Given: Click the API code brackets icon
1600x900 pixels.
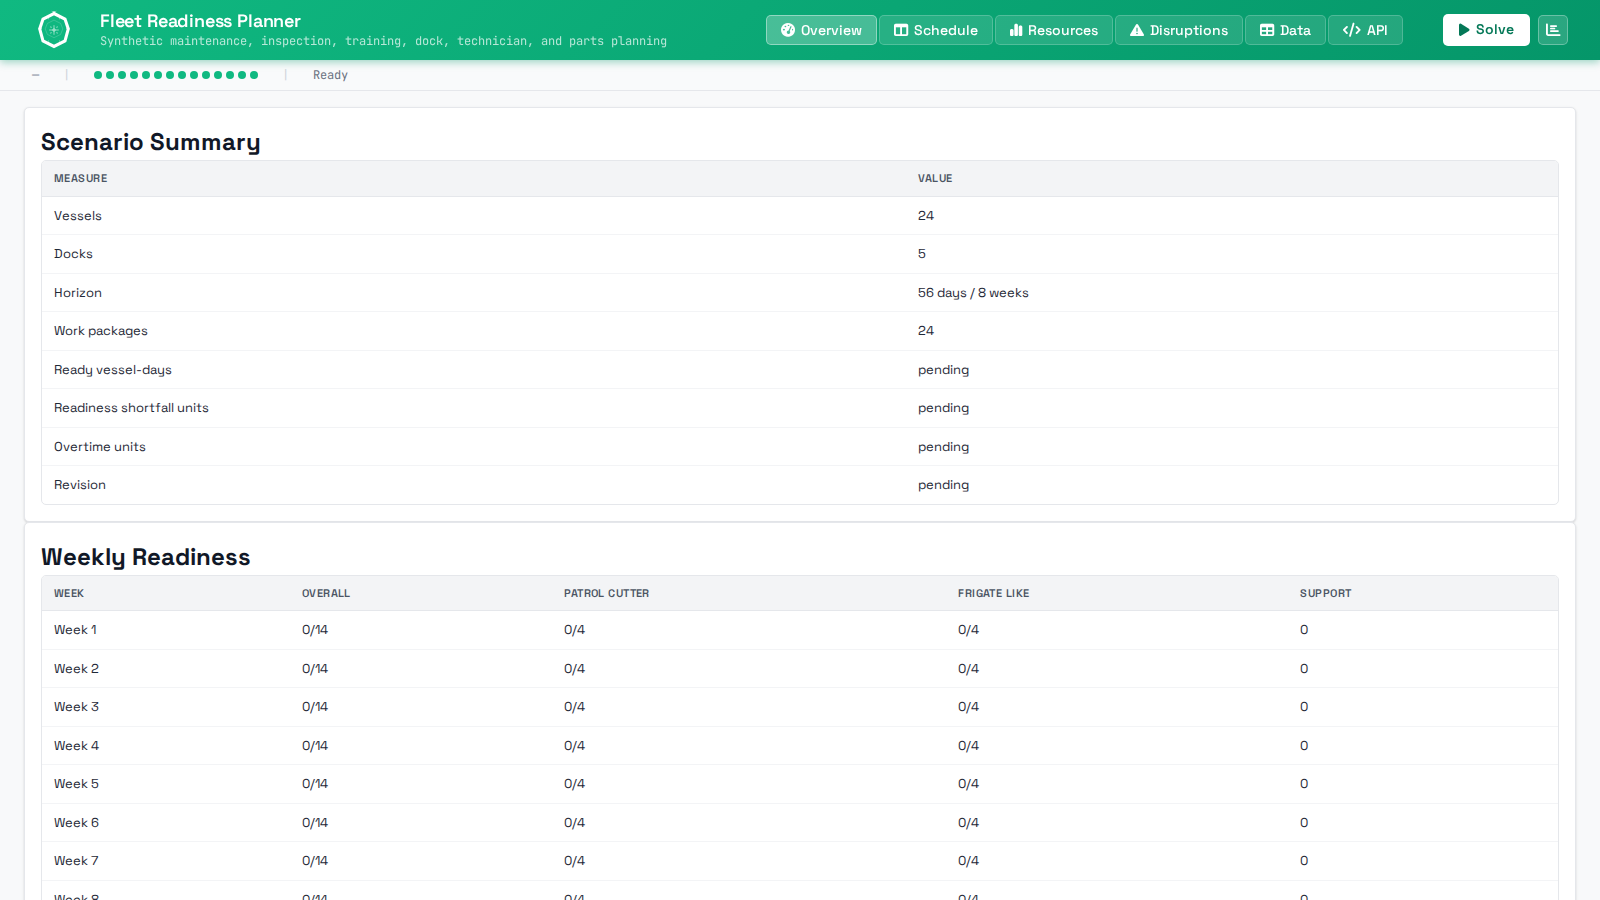Looking at the screenshot, I should pyautogui.click(x=1352, y=30).
